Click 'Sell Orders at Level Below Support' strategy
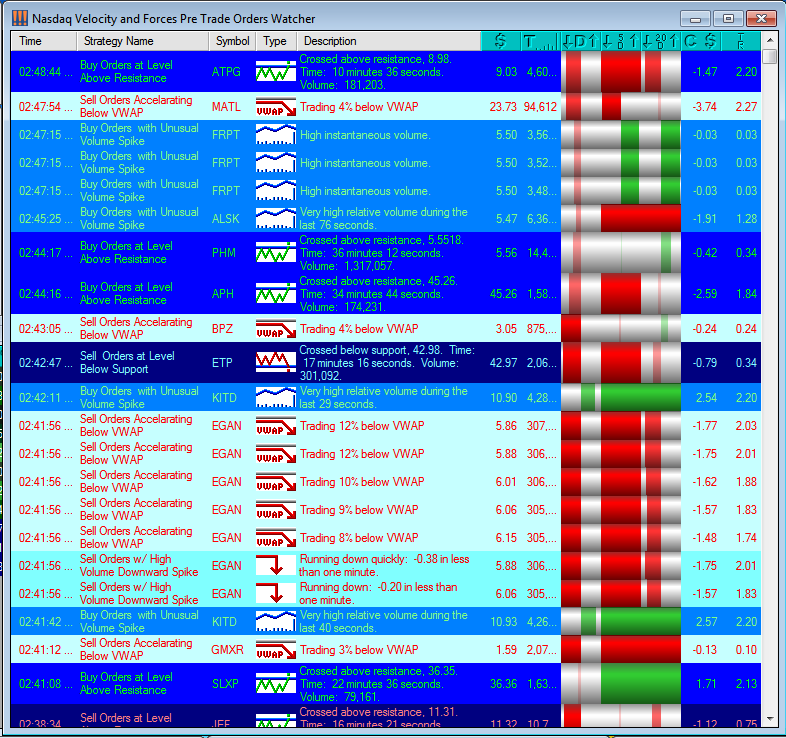This screenshot has width=786, height=738. 127,362
